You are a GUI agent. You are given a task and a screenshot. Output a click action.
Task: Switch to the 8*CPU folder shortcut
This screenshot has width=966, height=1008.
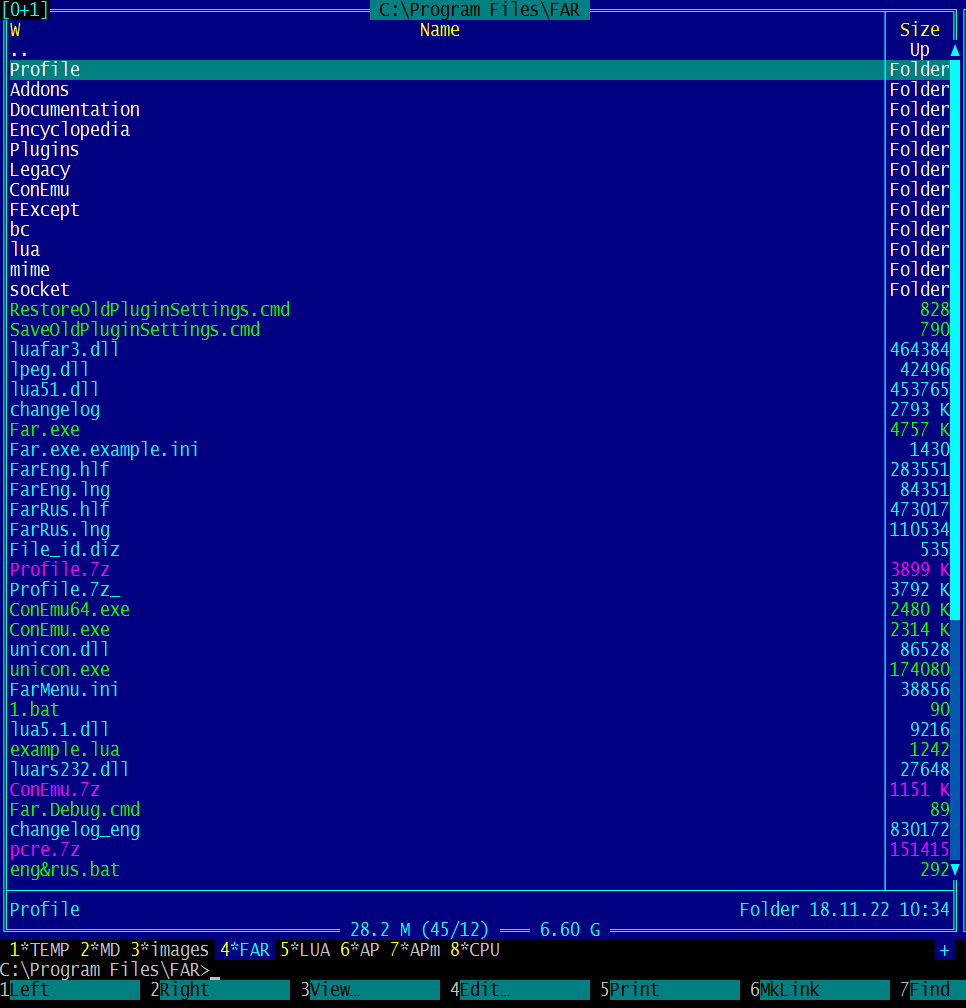(x=475, y=950)
